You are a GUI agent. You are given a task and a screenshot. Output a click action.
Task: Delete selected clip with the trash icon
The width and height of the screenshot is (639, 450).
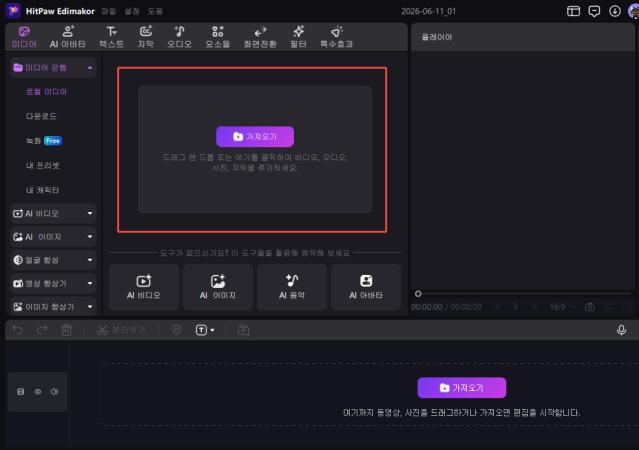pyautogui.click(x=66, y=330)
